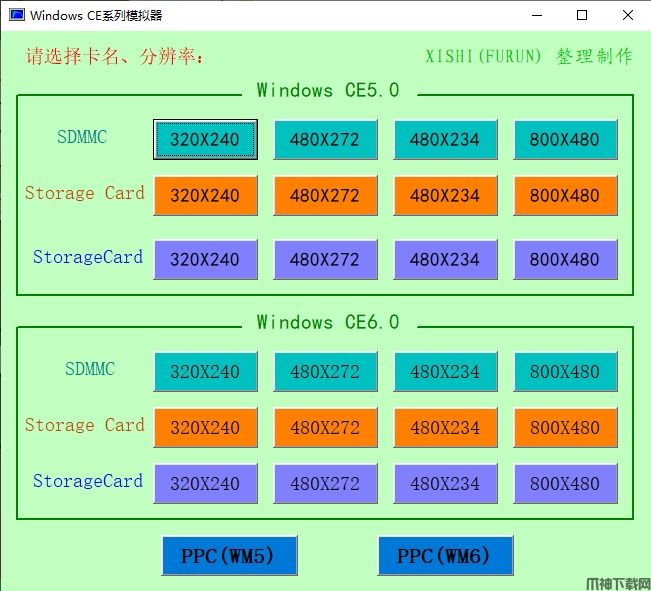Launch CE6.0 purple StorageCard 480X272

(x=325, y=483)
